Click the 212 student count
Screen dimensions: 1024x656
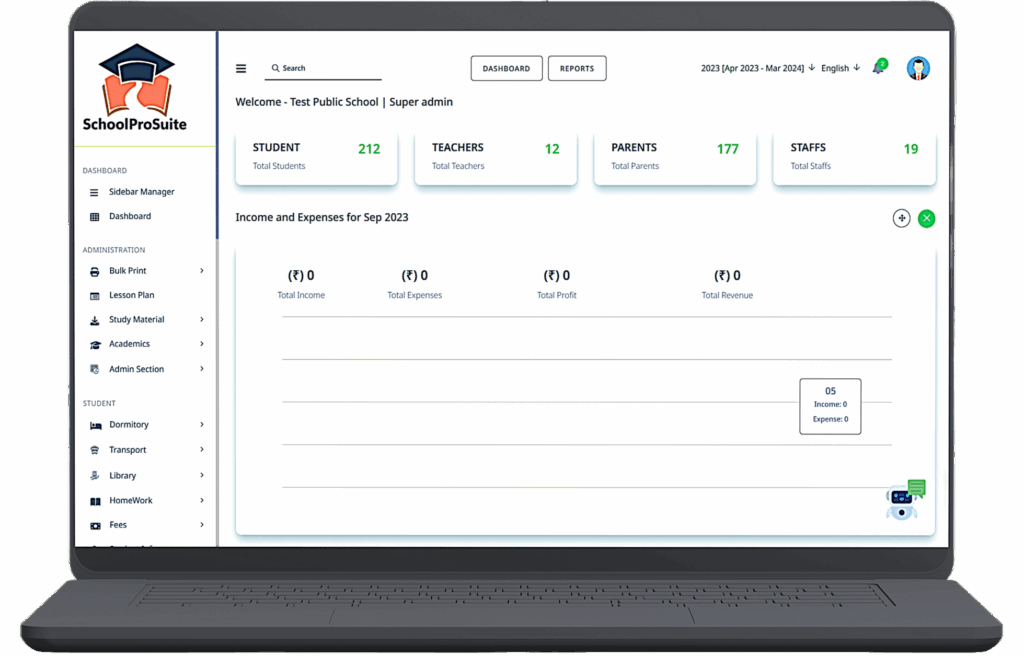[369, 149]
